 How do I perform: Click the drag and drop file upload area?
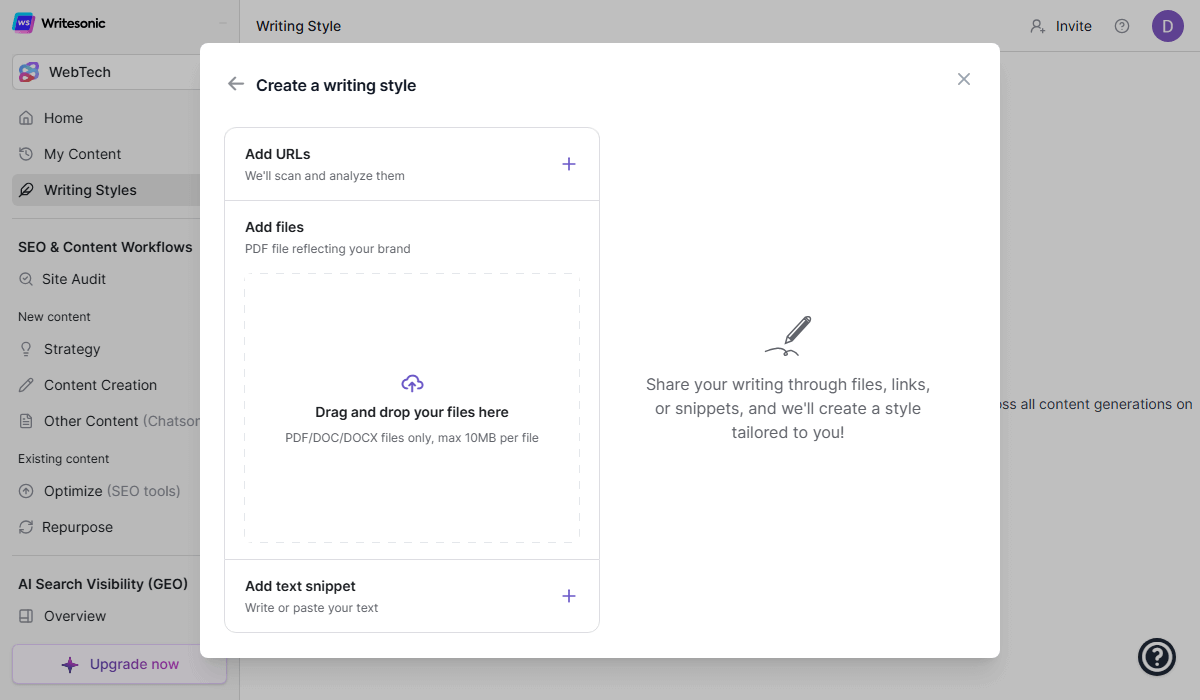(412, 405)
